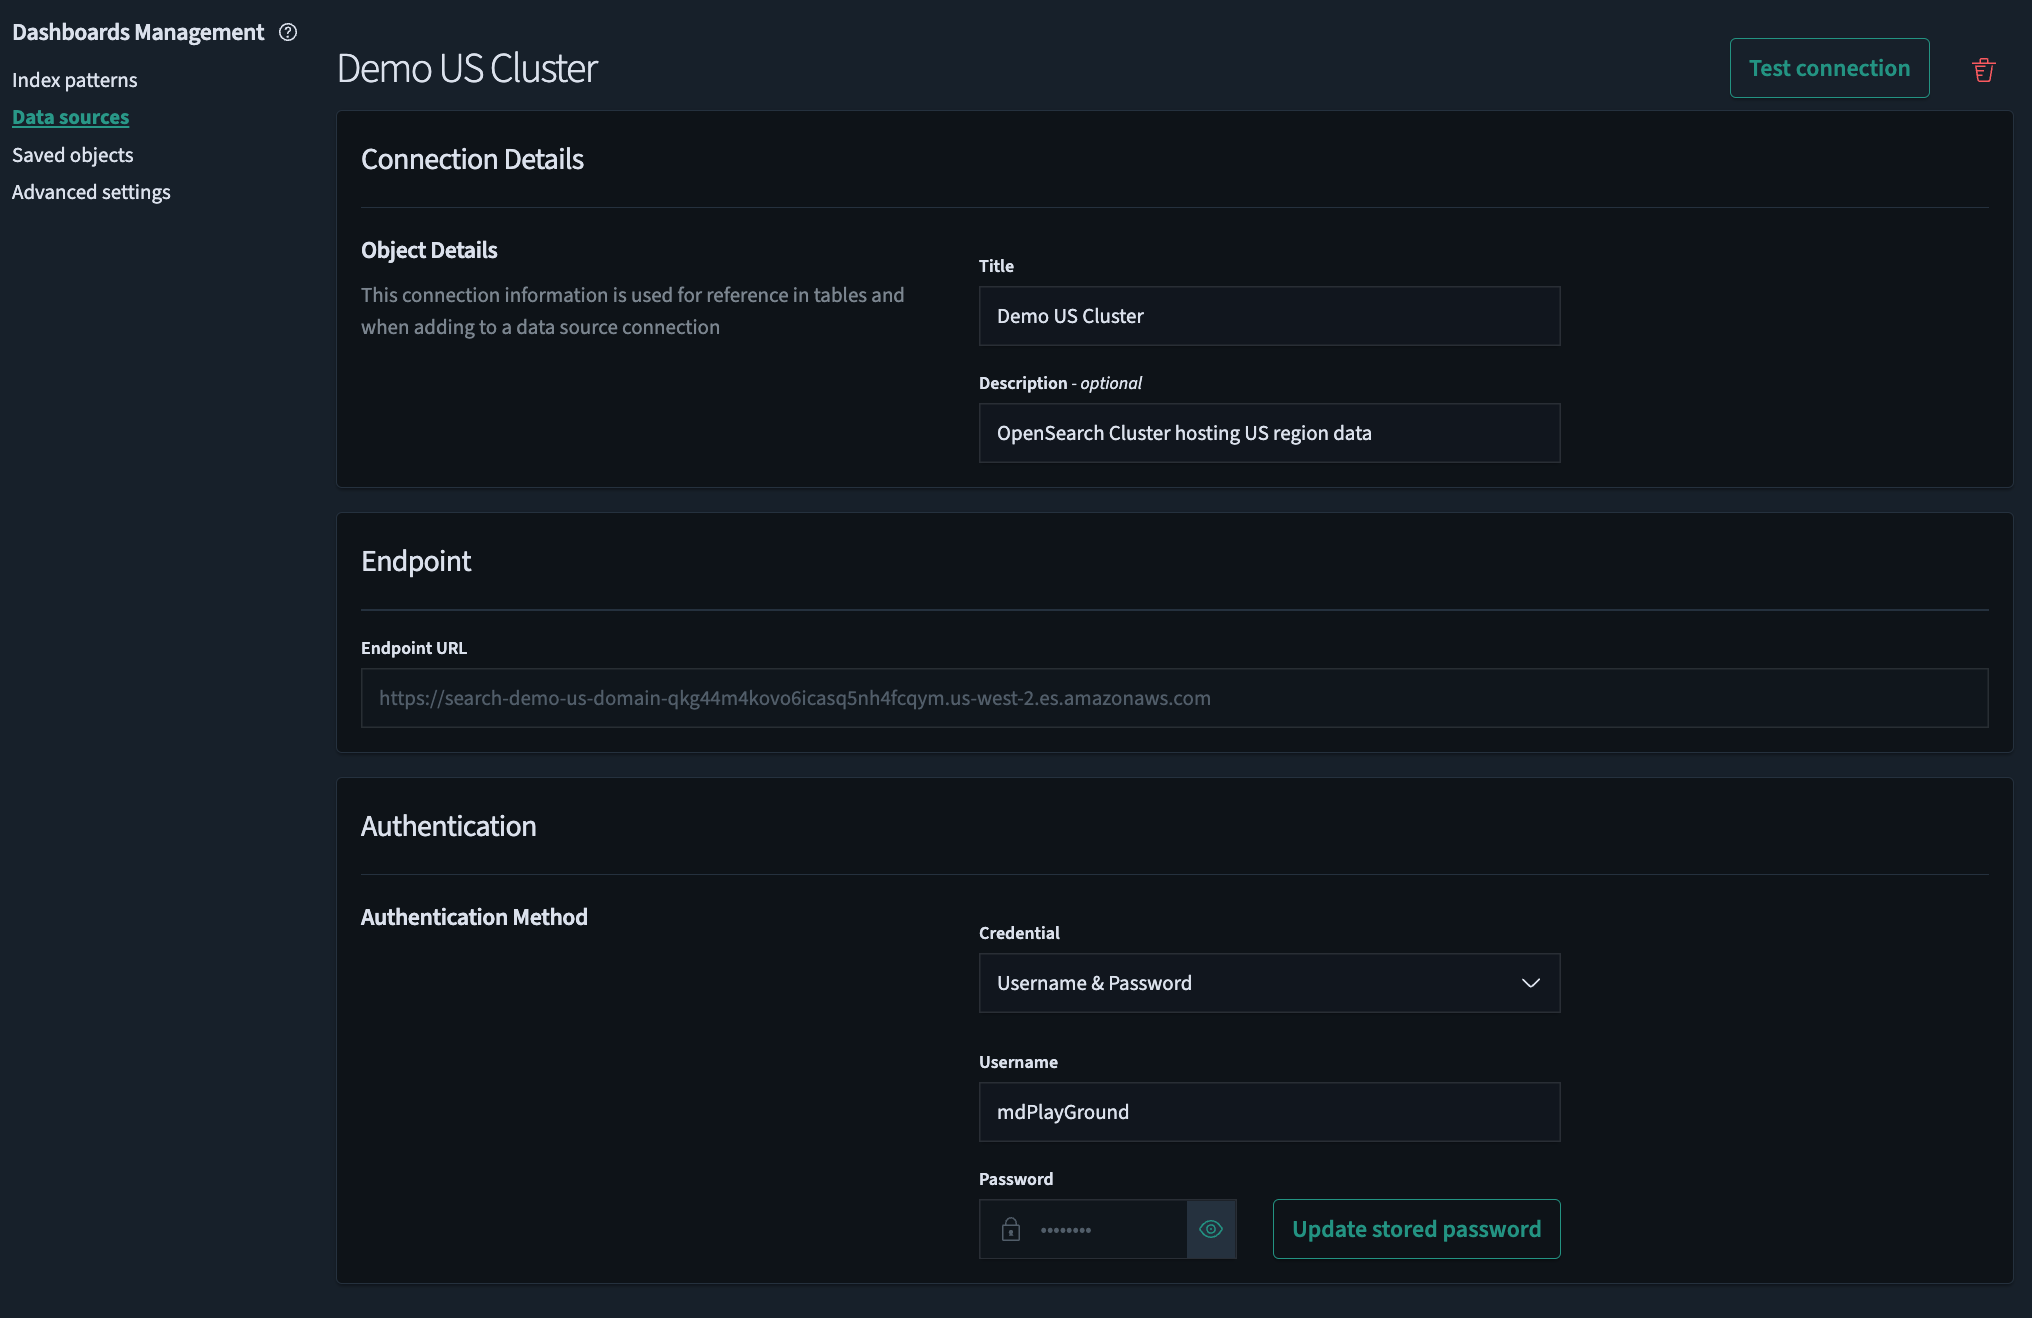Click the Credential field label
Screen dimensions: 2032x1318
tap(1019, 933)
